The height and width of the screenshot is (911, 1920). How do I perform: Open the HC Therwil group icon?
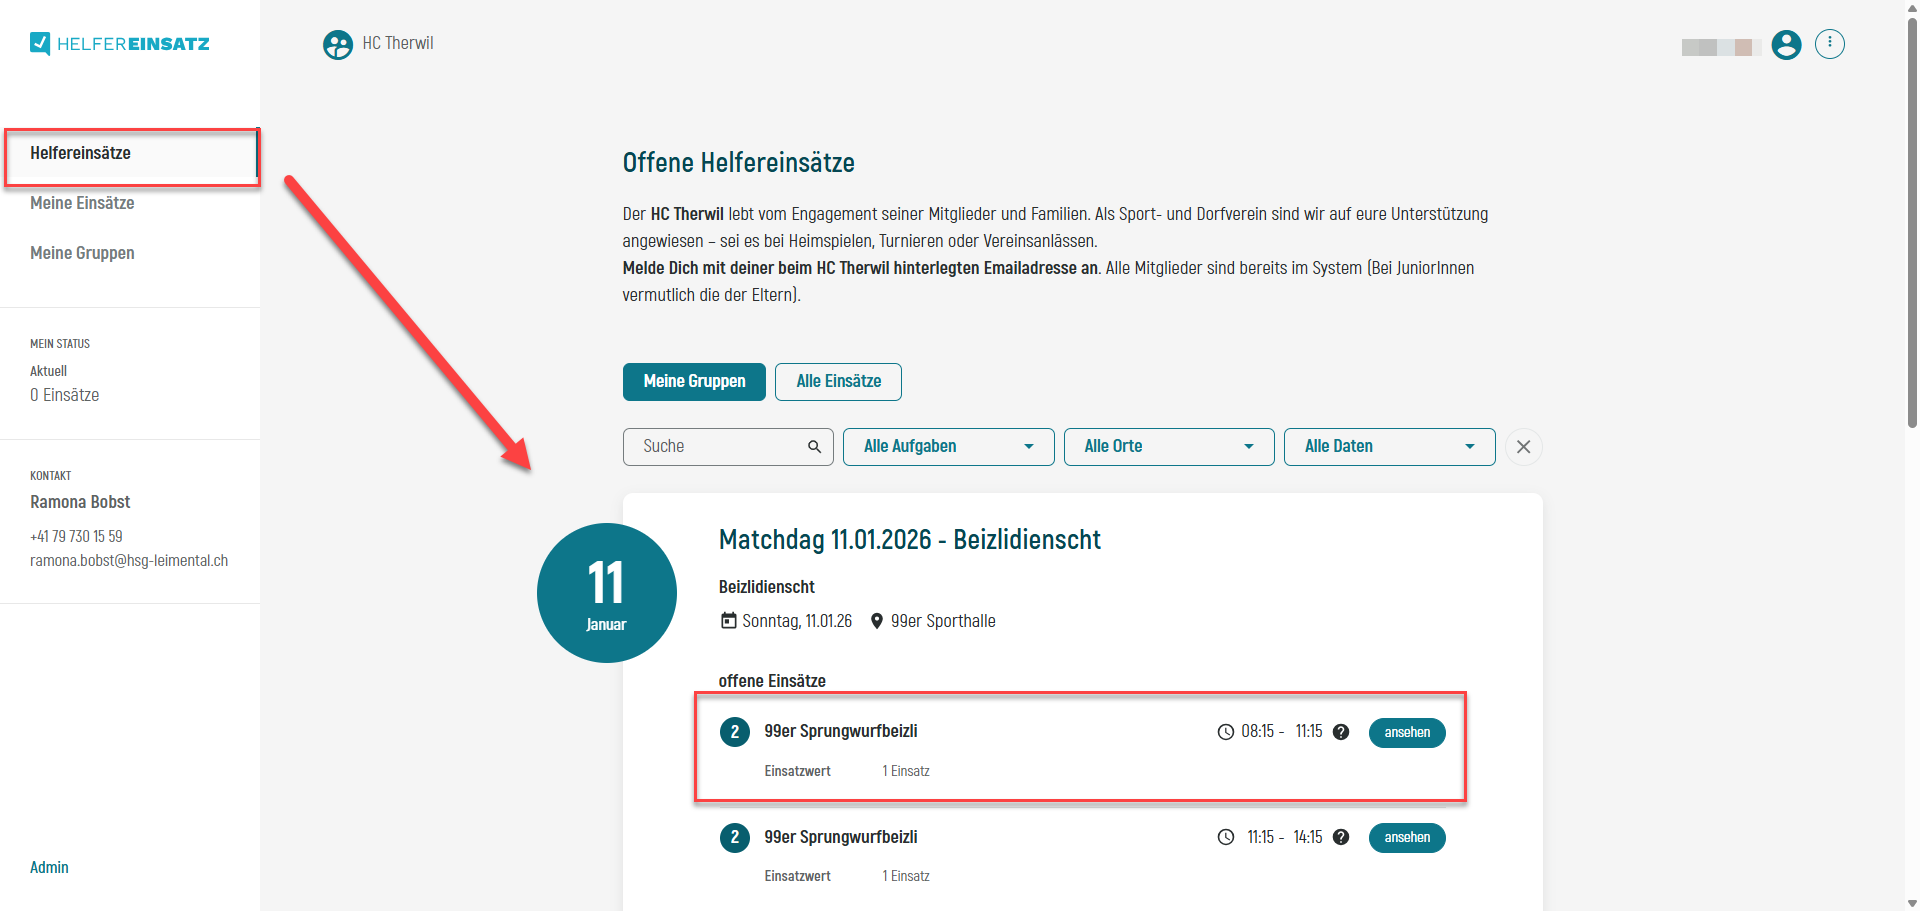click(x=337, y=44)
